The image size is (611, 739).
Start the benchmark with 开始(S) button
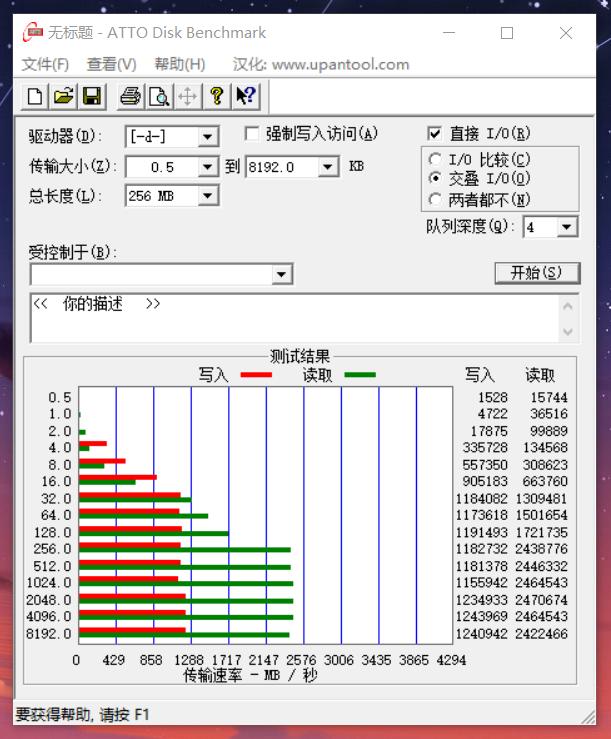(537, 273)
